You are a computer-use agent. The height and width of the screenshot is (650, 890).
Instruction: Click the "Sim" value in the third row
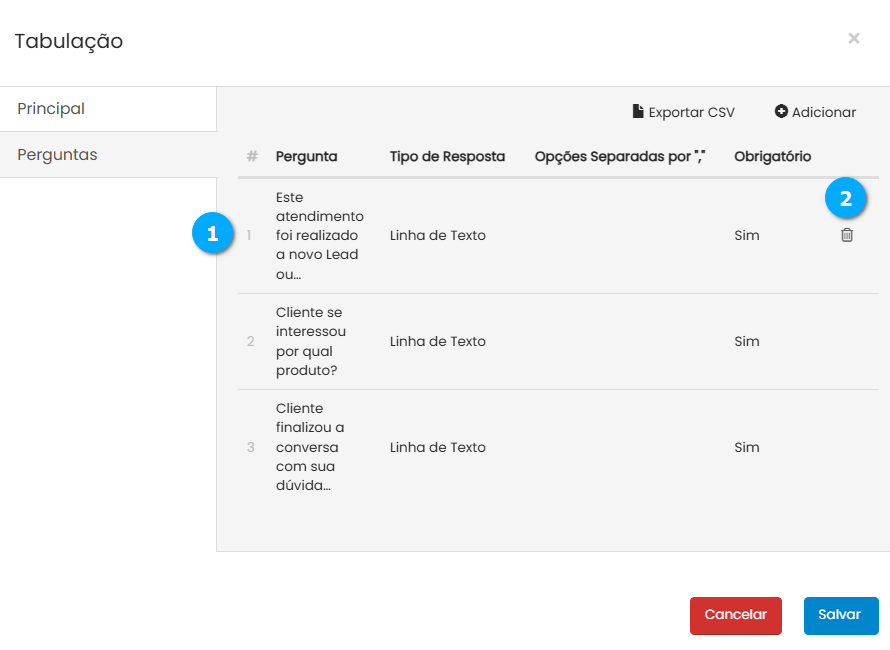tap(747, 447)
